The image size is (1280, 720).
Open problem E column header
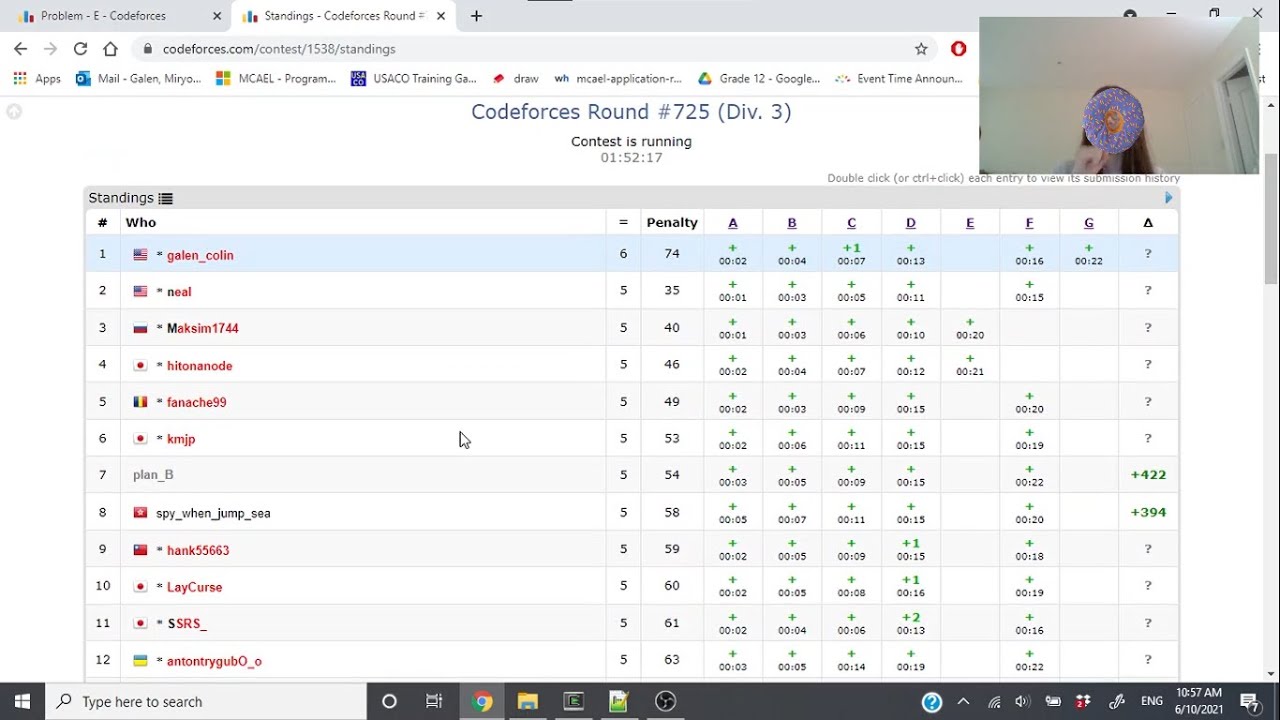coord(970,222)
